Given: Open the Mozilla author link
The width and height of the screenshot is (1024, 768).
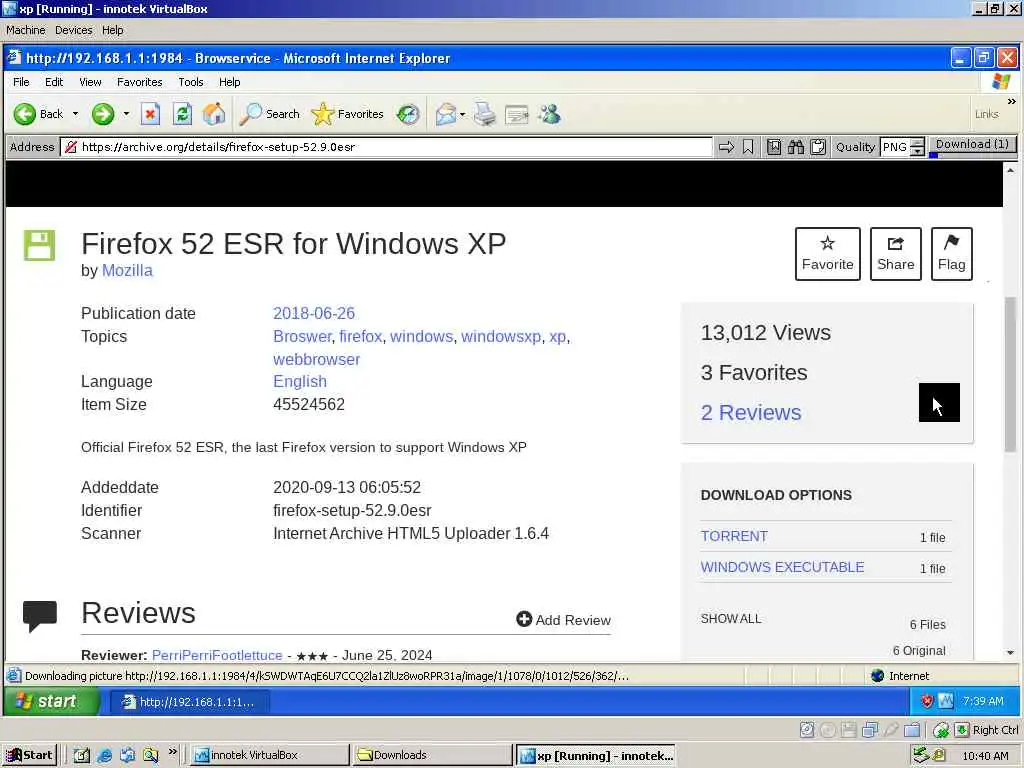Looking at the screenshot, I should click(x=127, y=270).
